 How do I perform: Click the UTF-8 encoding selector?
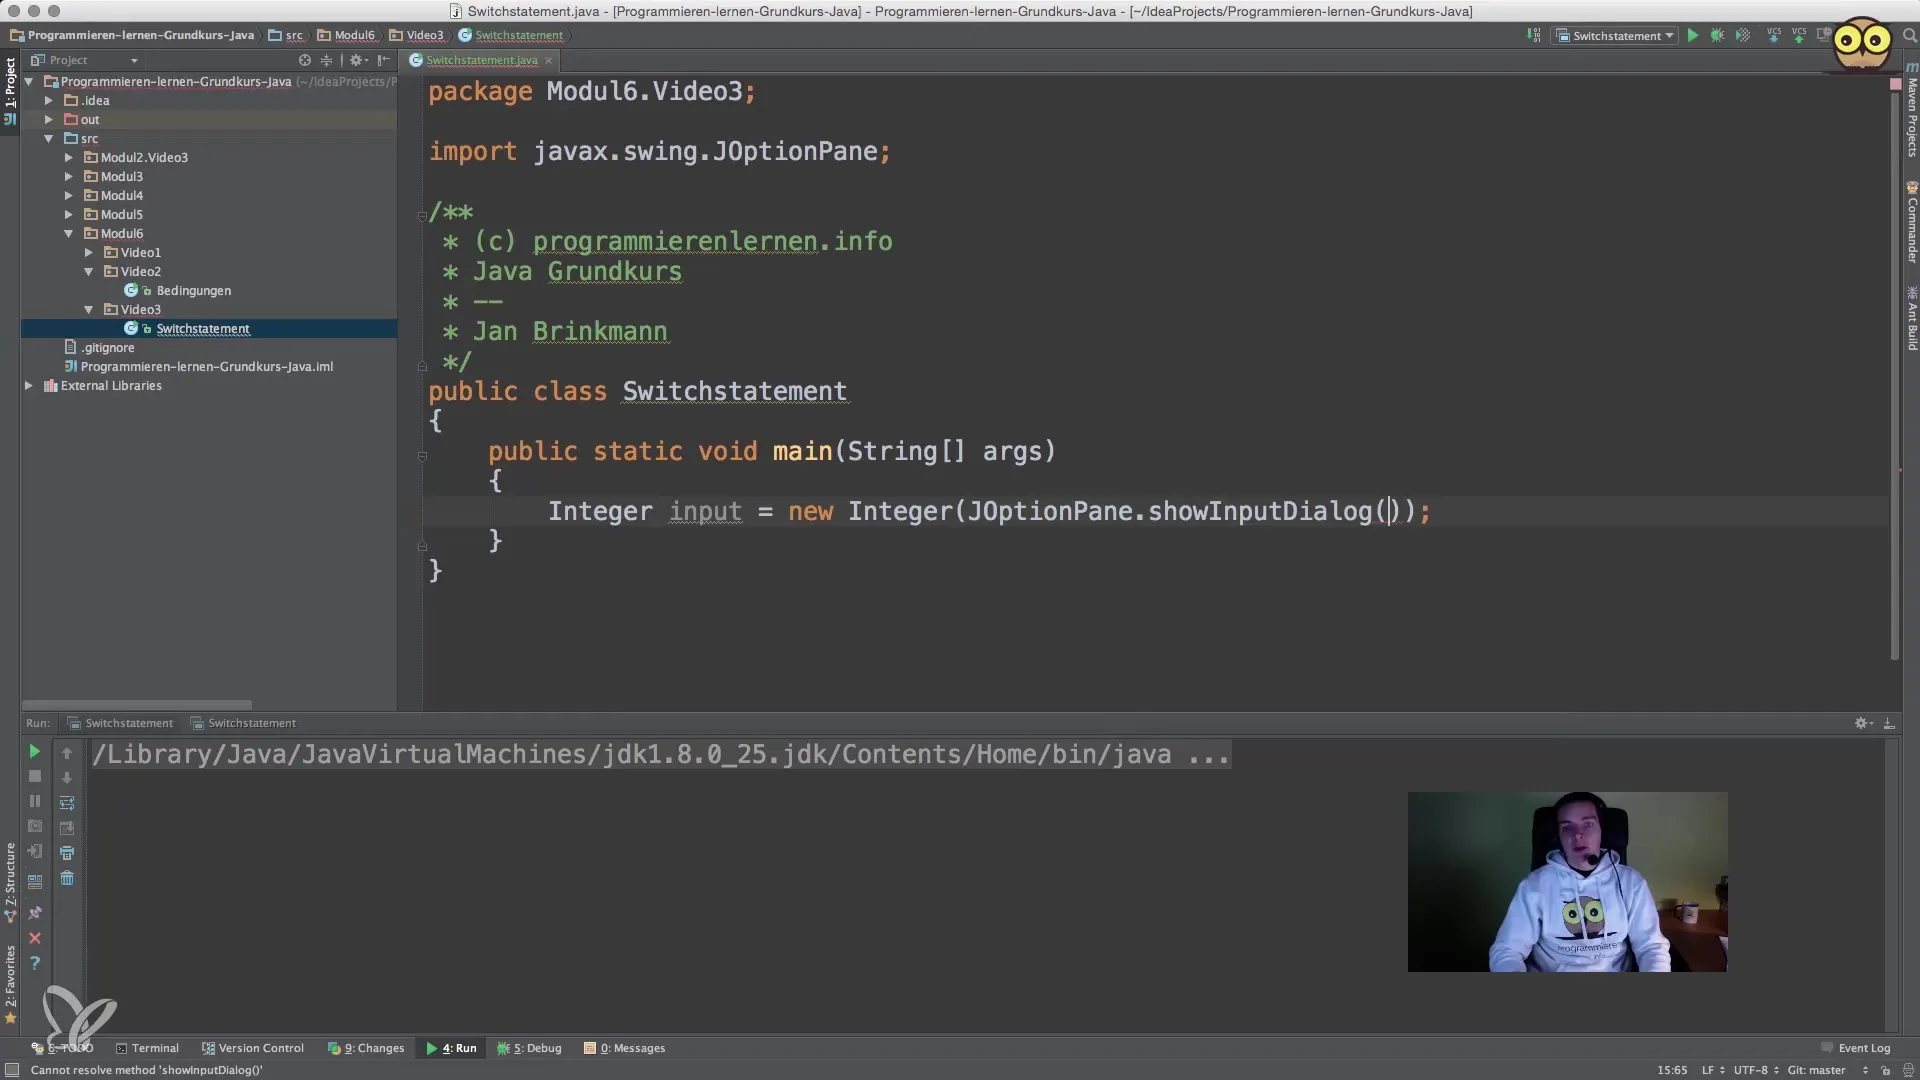coord(1756,1070)
